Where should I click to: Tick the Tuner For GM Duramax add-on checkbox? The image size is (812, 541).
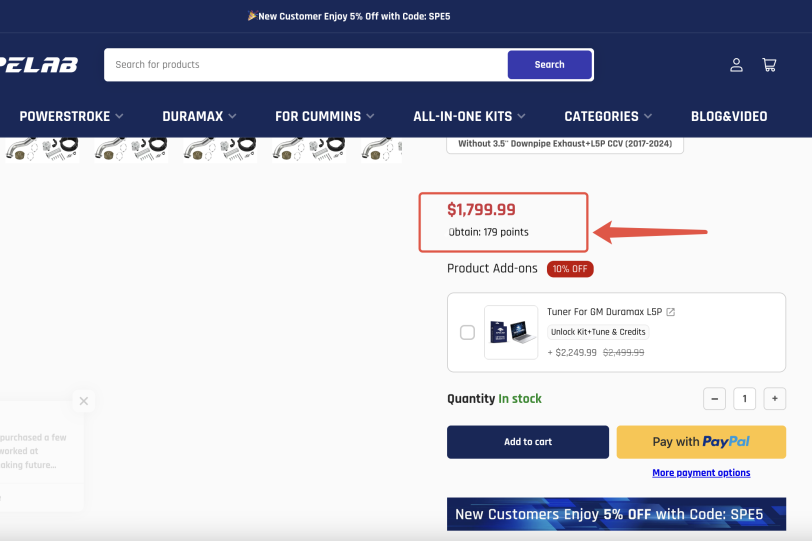tap(467, 333)
